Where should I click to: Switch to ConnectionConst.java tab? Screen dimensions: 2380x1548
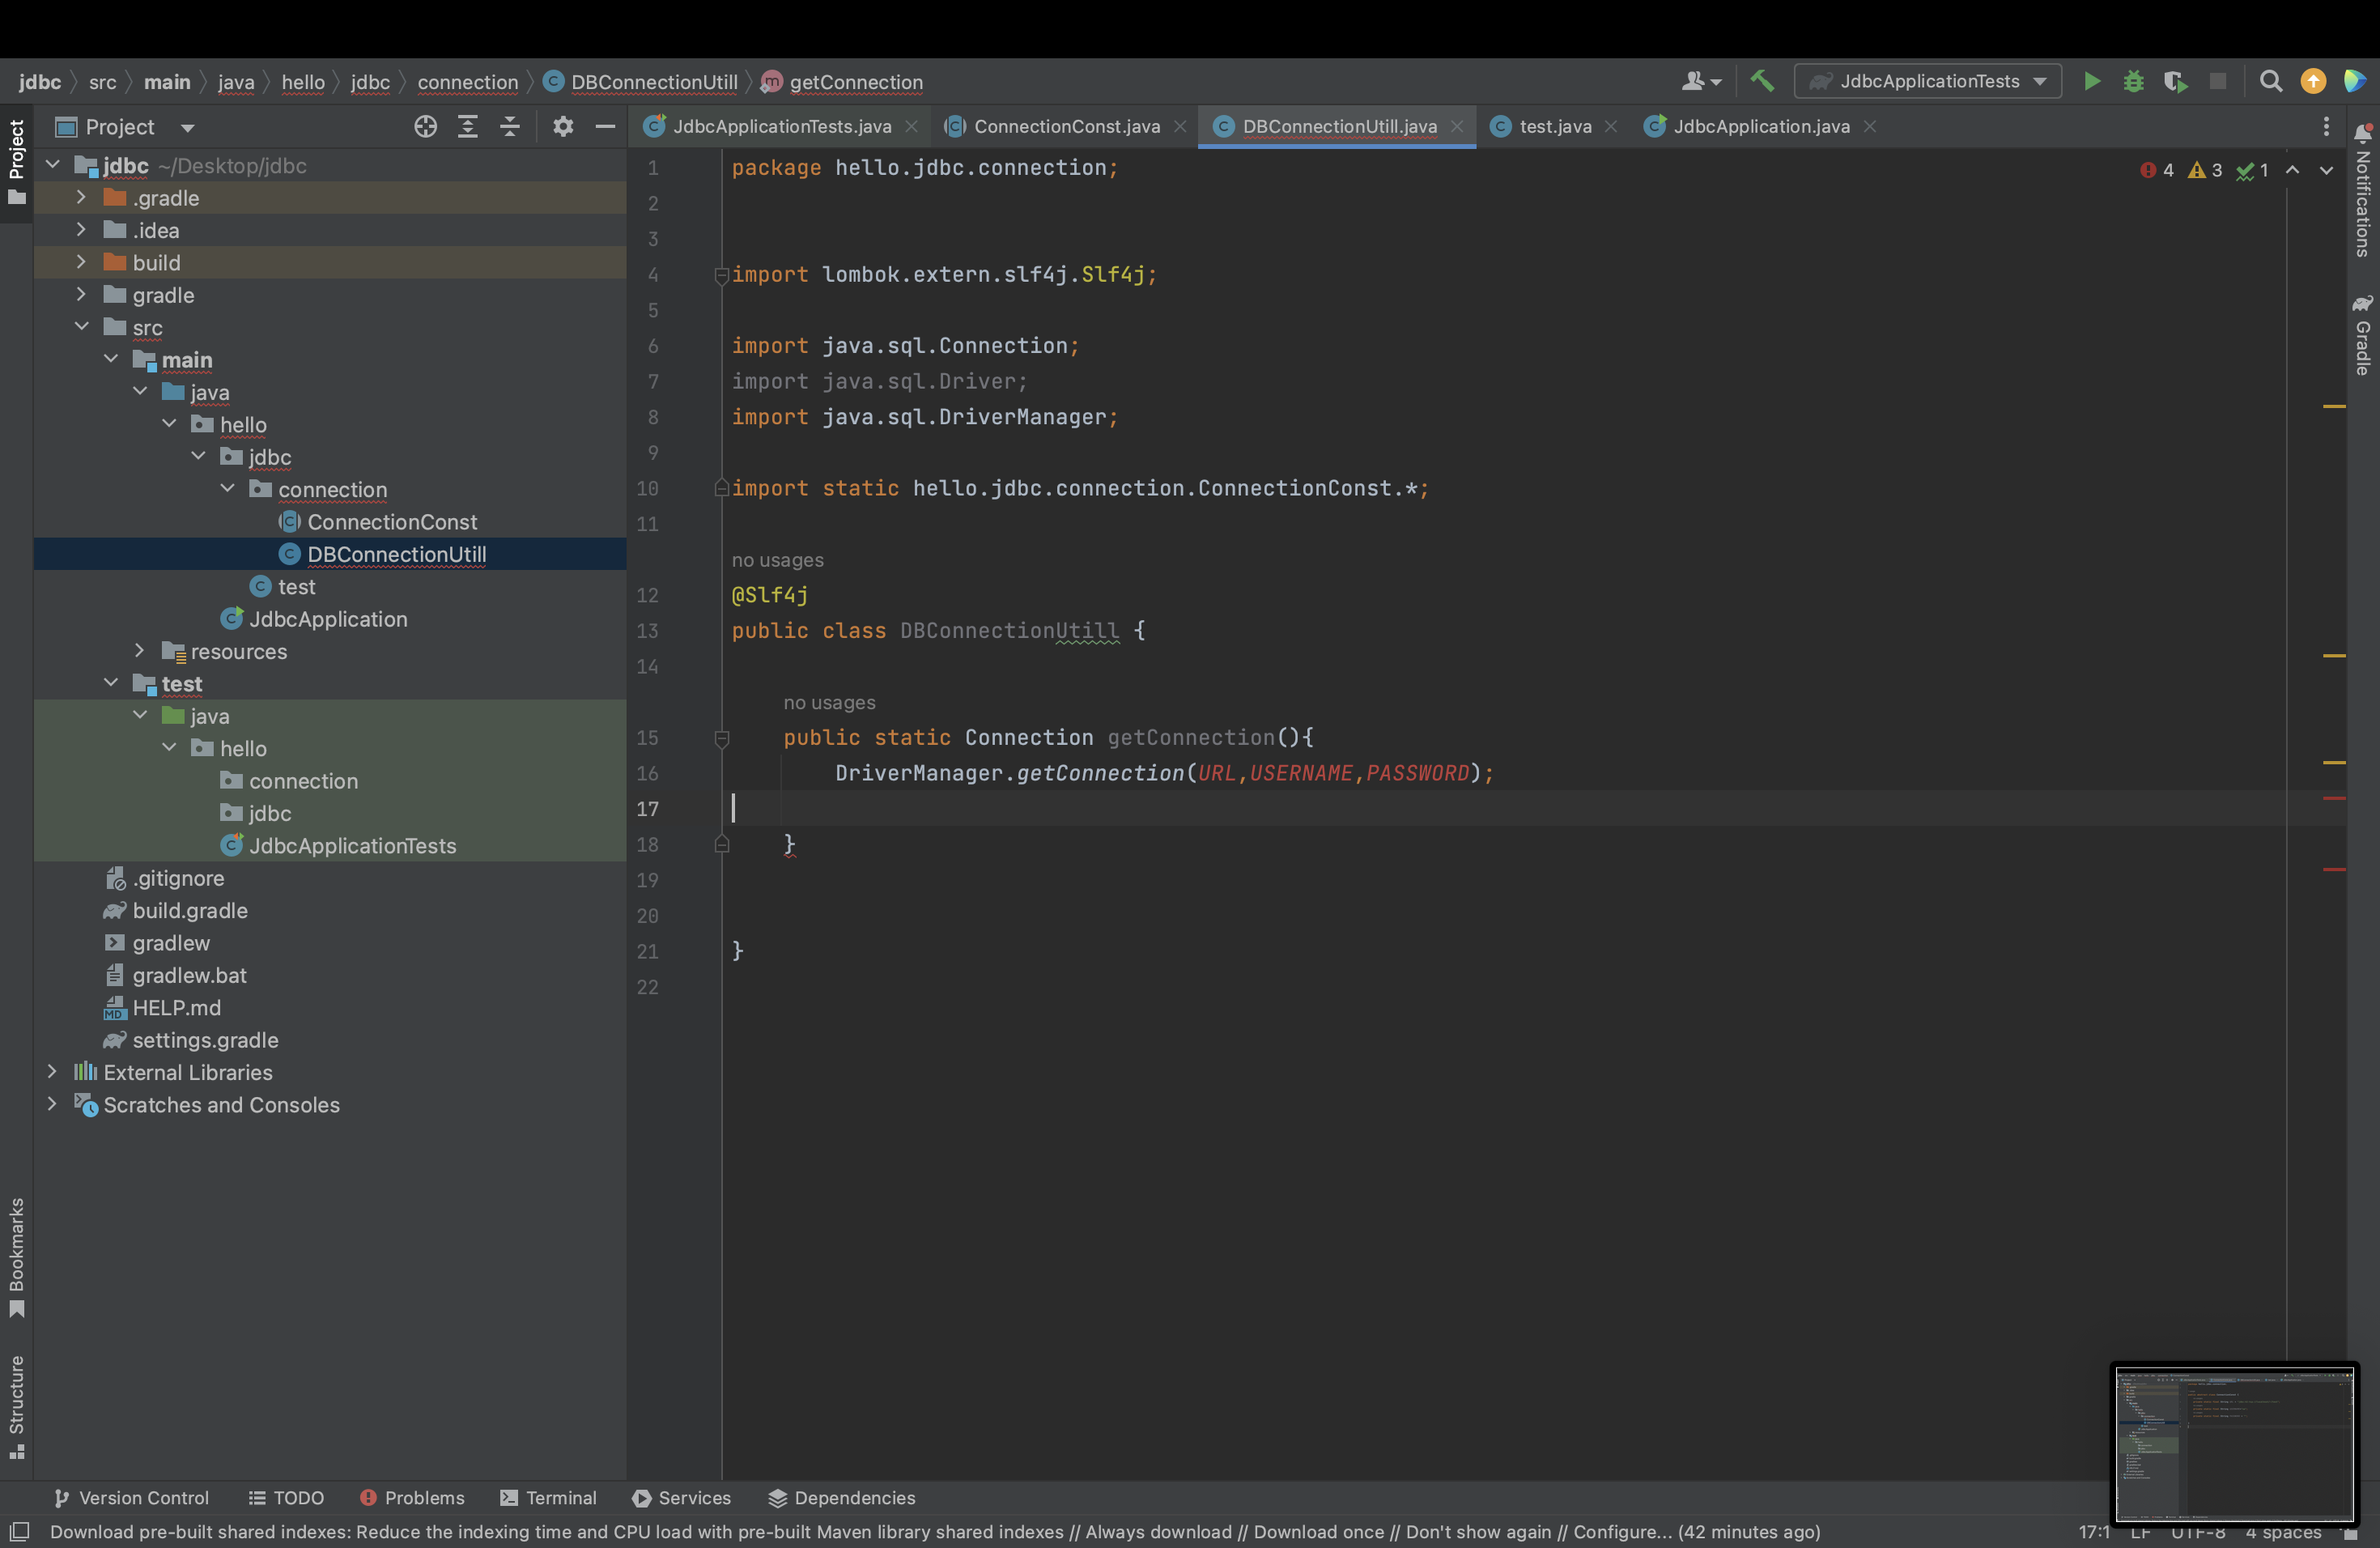pyautogui.click(x=1066, y=126)
